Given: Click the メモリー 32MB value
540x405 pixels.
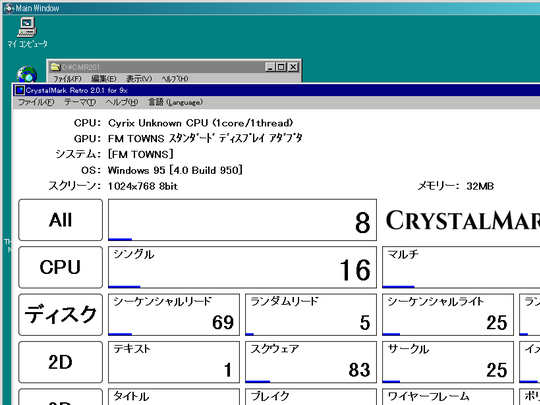Looking at the screenshot, I should click(x=480, y=186).
